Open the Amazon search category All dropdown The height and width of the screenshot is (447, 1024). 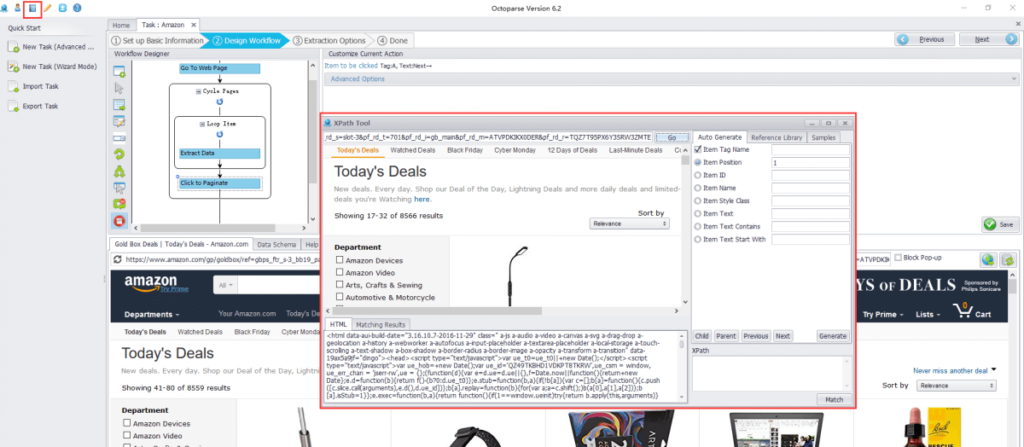point(227,286)
